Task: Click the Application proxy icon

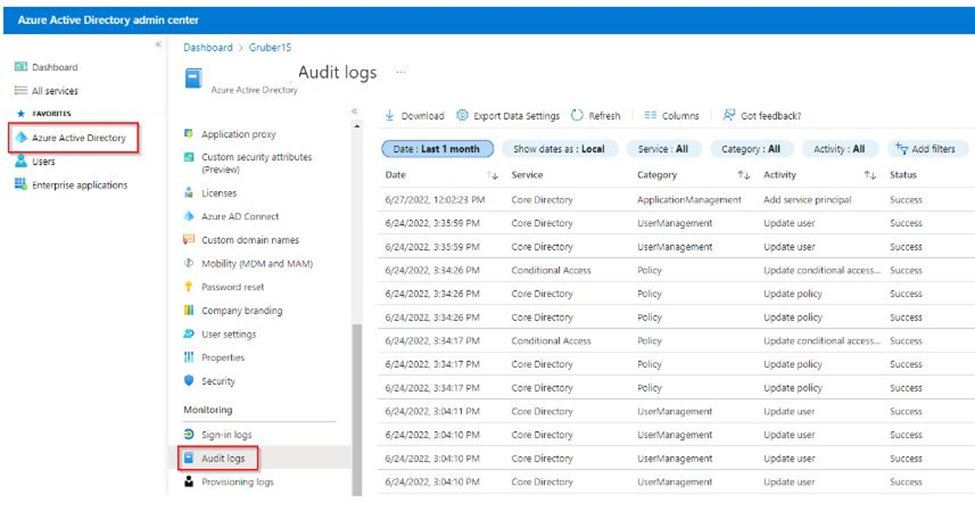Action: 189,133
